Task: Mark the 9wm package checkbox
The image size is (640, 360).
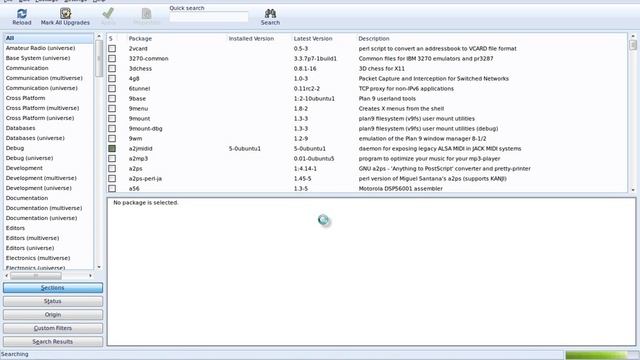Action: (112, 138)
